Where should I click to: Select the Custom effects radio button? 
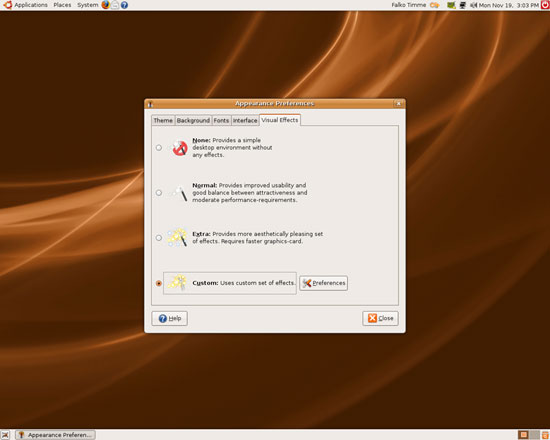(x=159, y=283)
